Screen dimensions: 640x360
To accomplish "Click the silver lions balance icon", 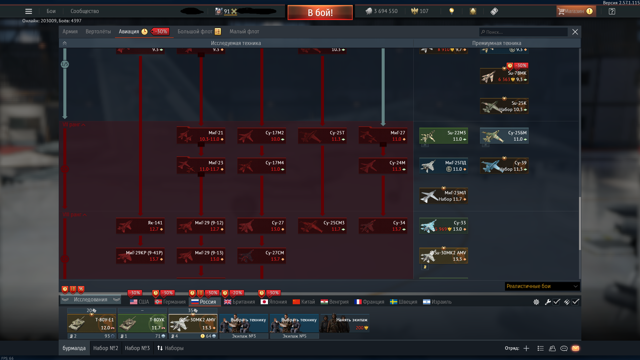I will coord(368,11).
